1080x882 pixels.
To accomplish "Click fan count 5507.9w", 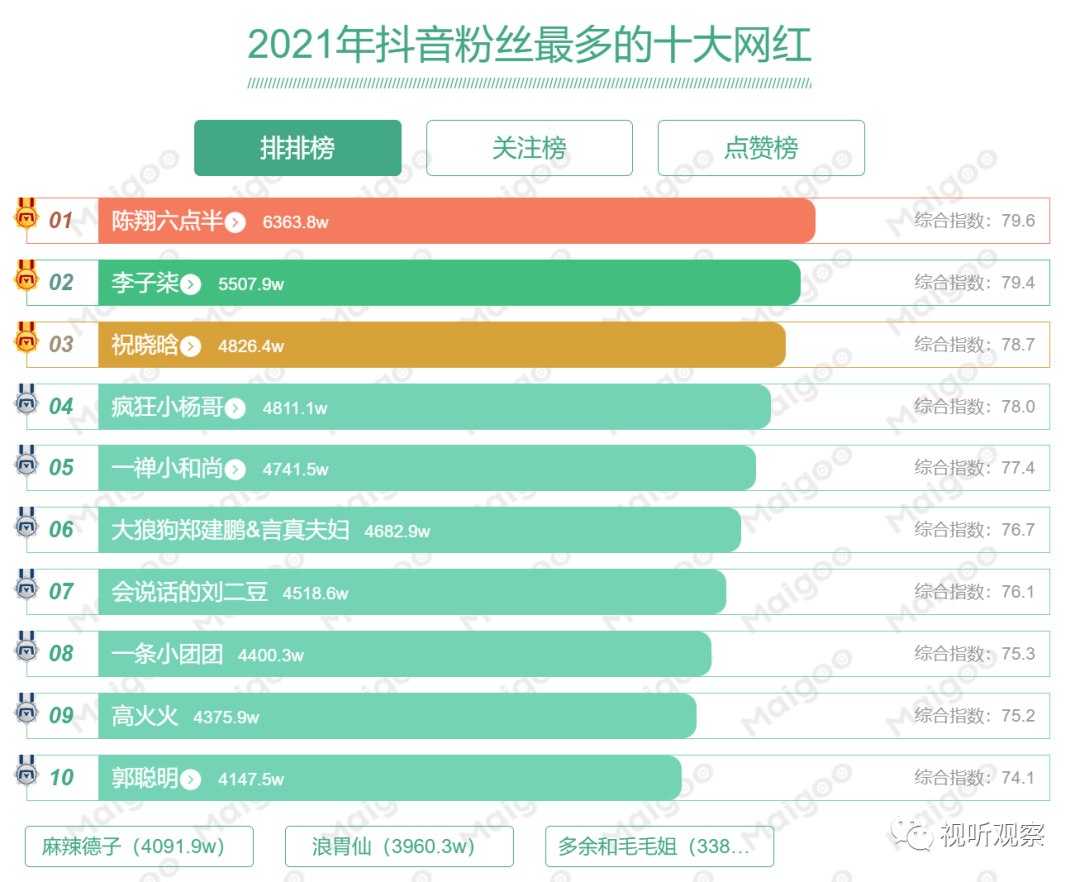I will click(251, 284).
